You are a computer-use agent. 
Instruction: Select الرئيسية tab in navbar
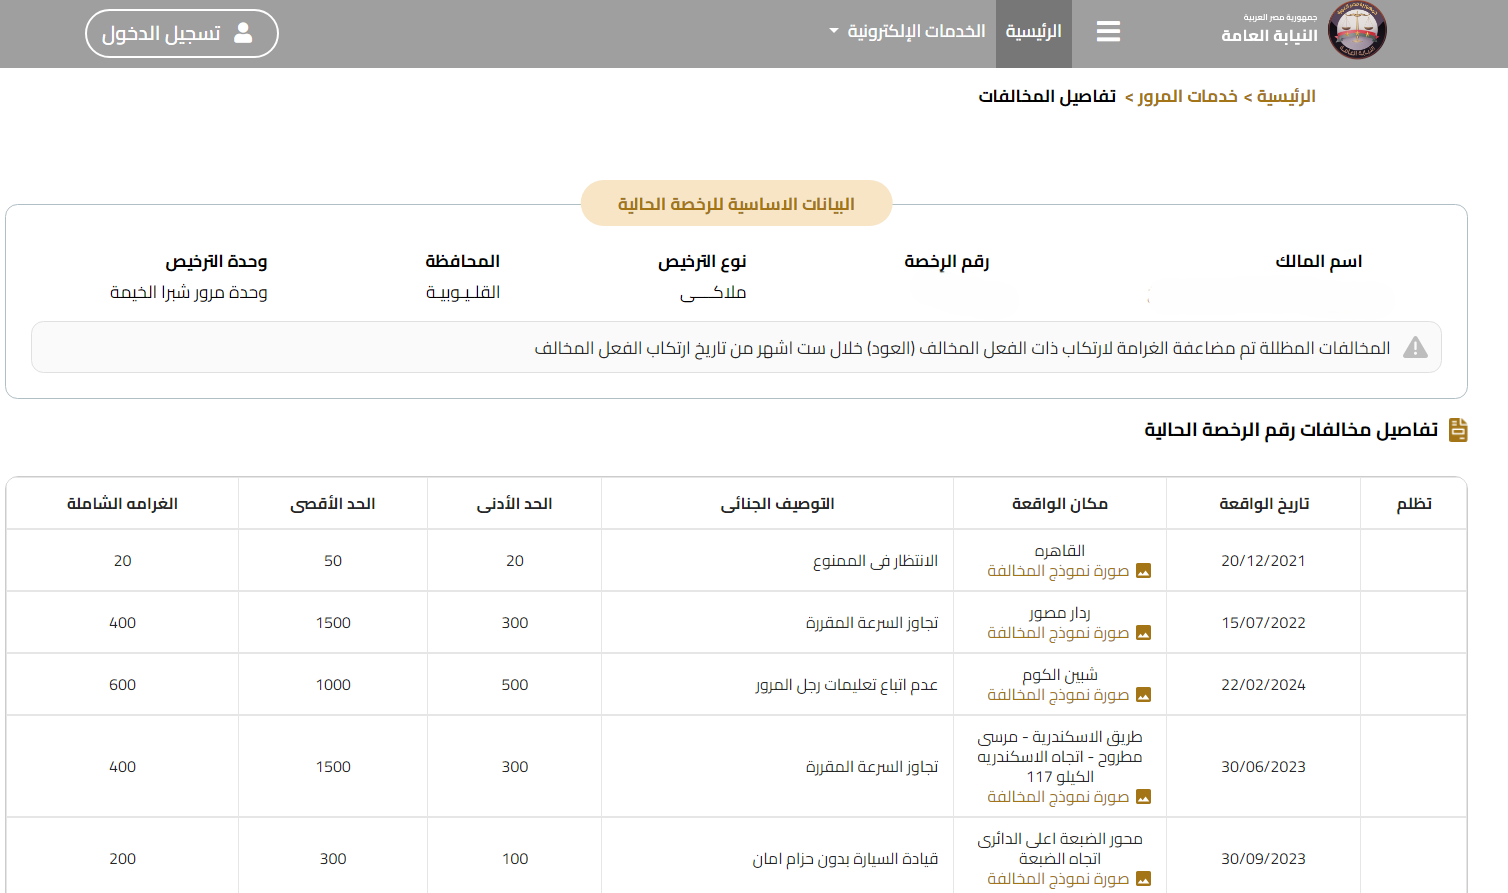1033,32
